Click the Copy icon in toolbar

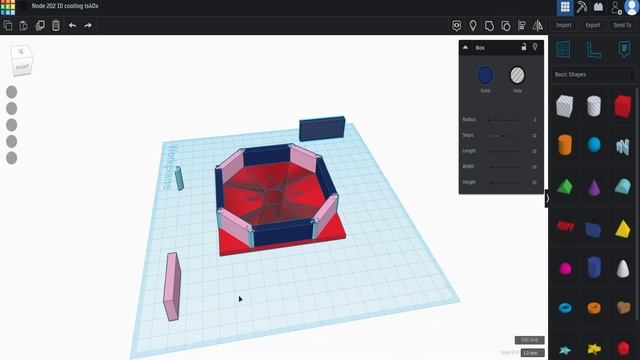[x=8, y=25]
